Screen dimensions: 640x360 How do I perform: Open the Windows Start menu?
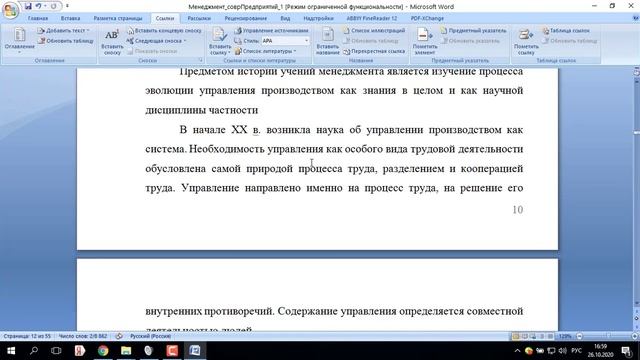[11, 351]
